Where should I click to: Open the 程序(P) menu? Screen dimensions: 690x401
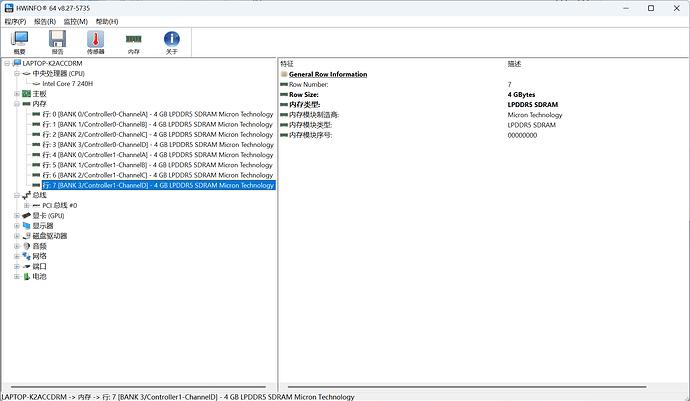pos(15,20)
